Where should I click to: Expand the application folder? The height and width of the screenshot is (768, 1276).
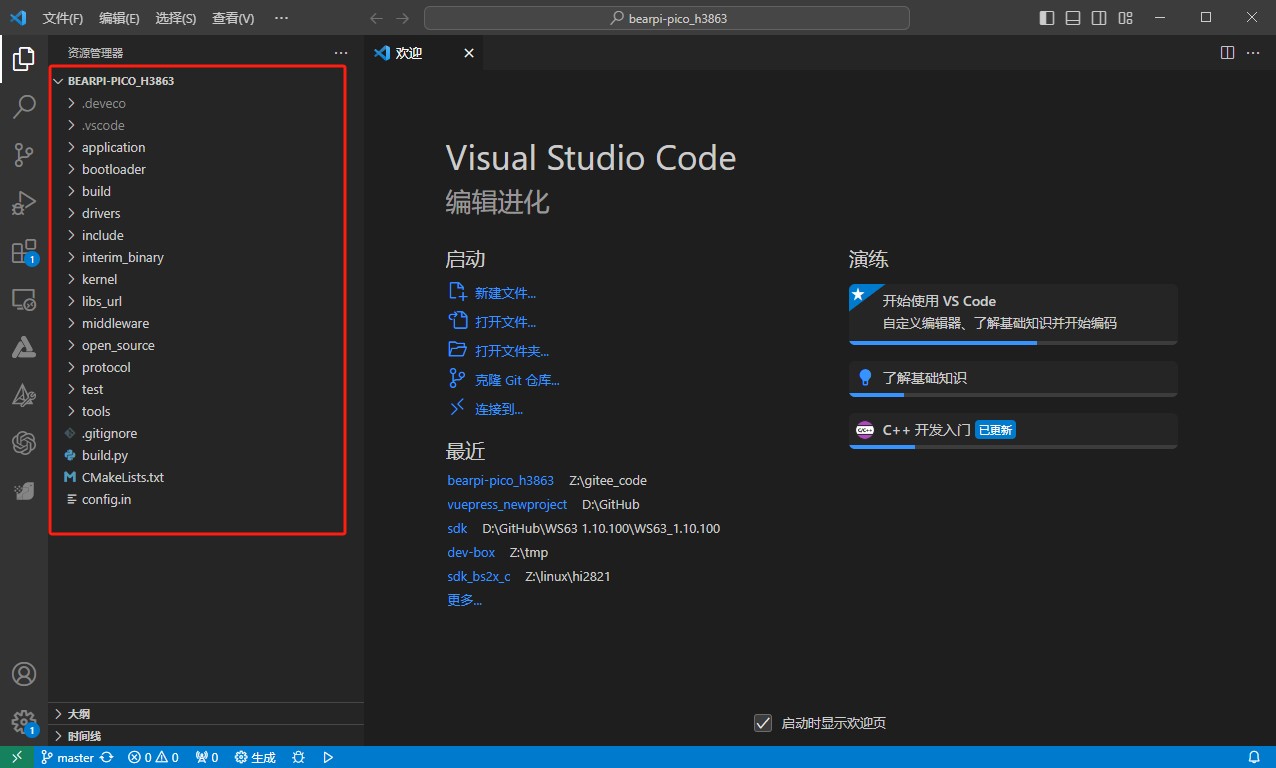pyautogui.click(x=206, y=147)
